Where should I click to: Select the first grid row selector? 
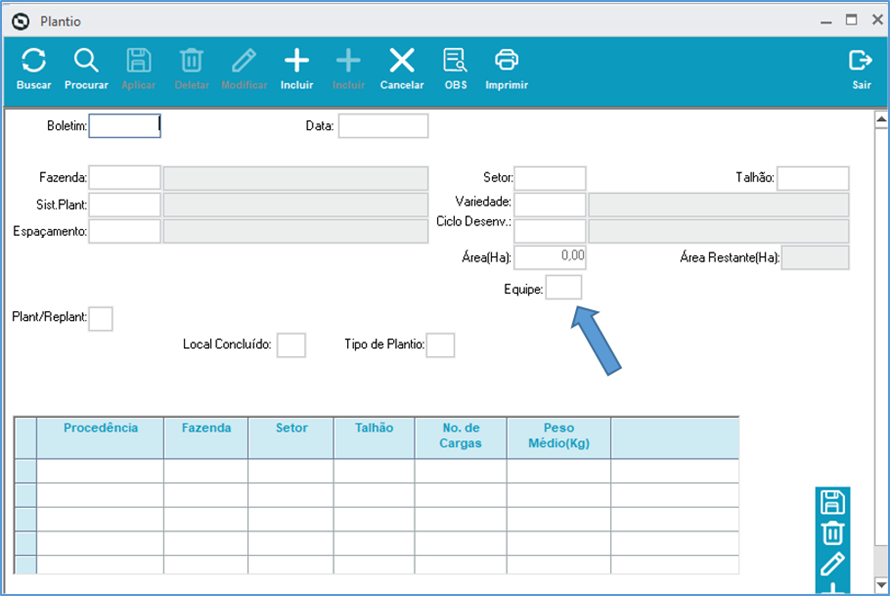point(26,471)
